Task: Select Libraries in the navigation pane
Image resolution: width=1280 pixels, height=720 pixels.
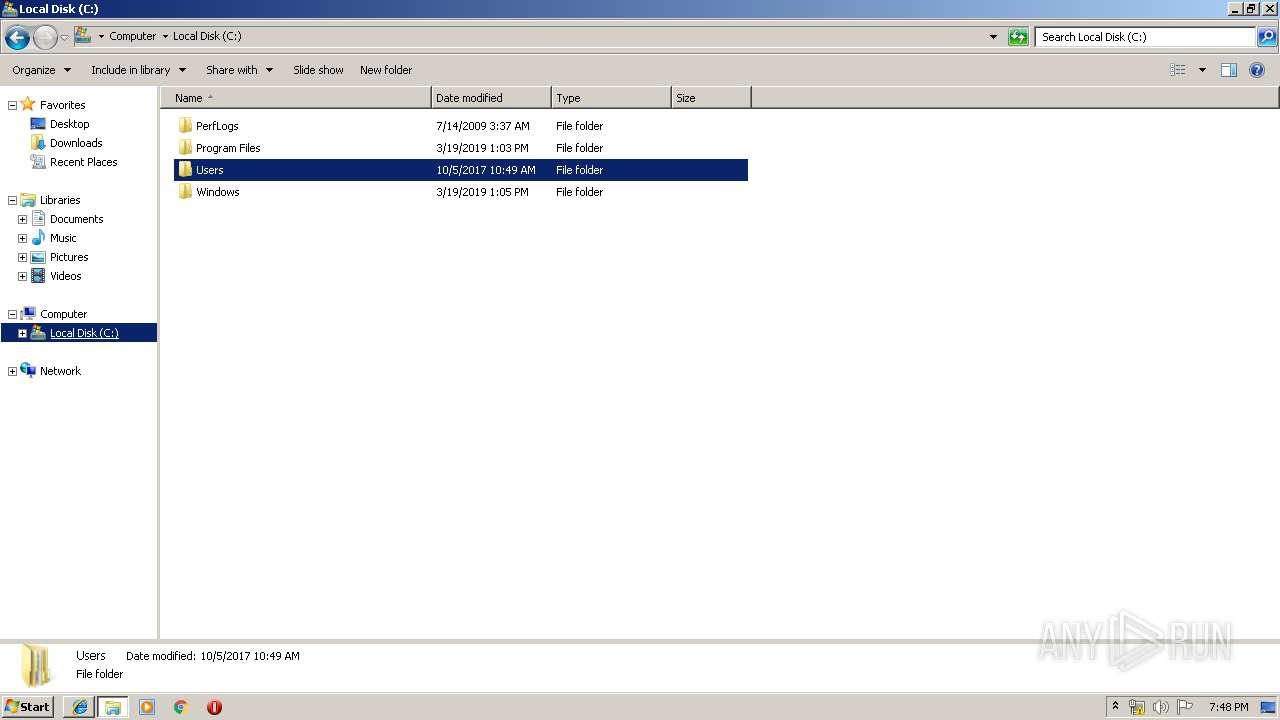Action: click(x=60, y=200)
